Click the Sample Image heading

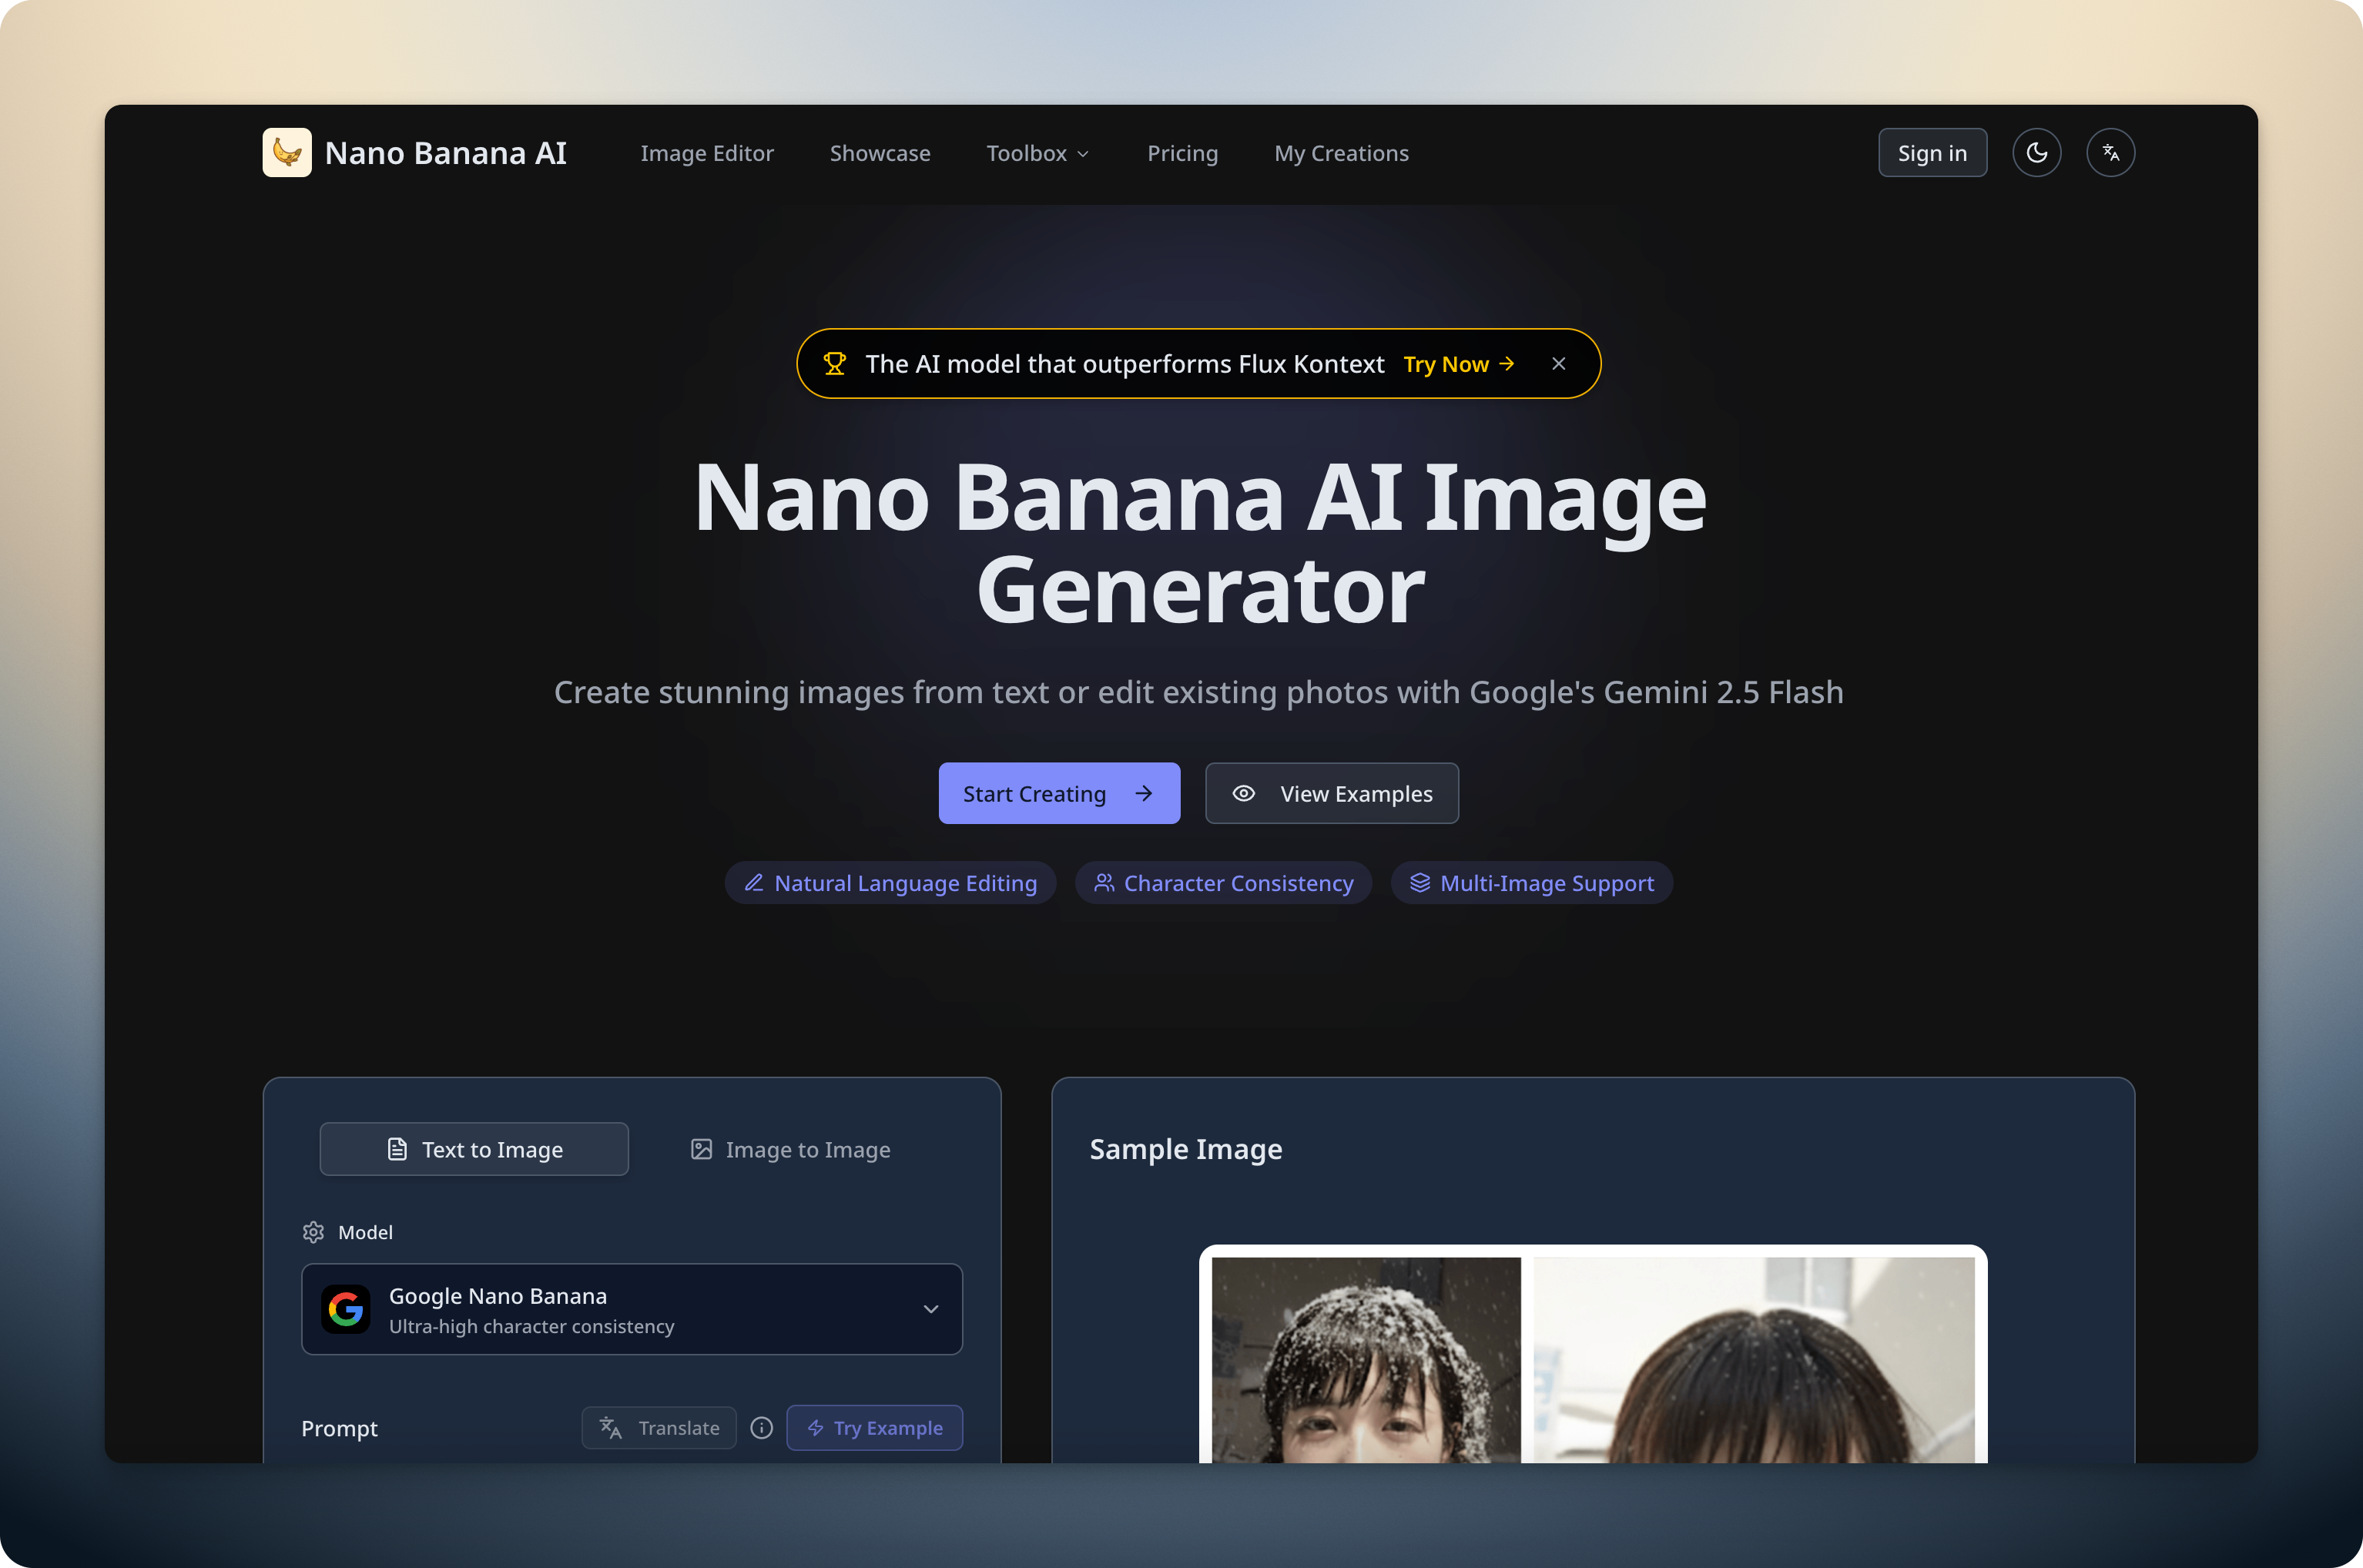tap(1186, 1149)
